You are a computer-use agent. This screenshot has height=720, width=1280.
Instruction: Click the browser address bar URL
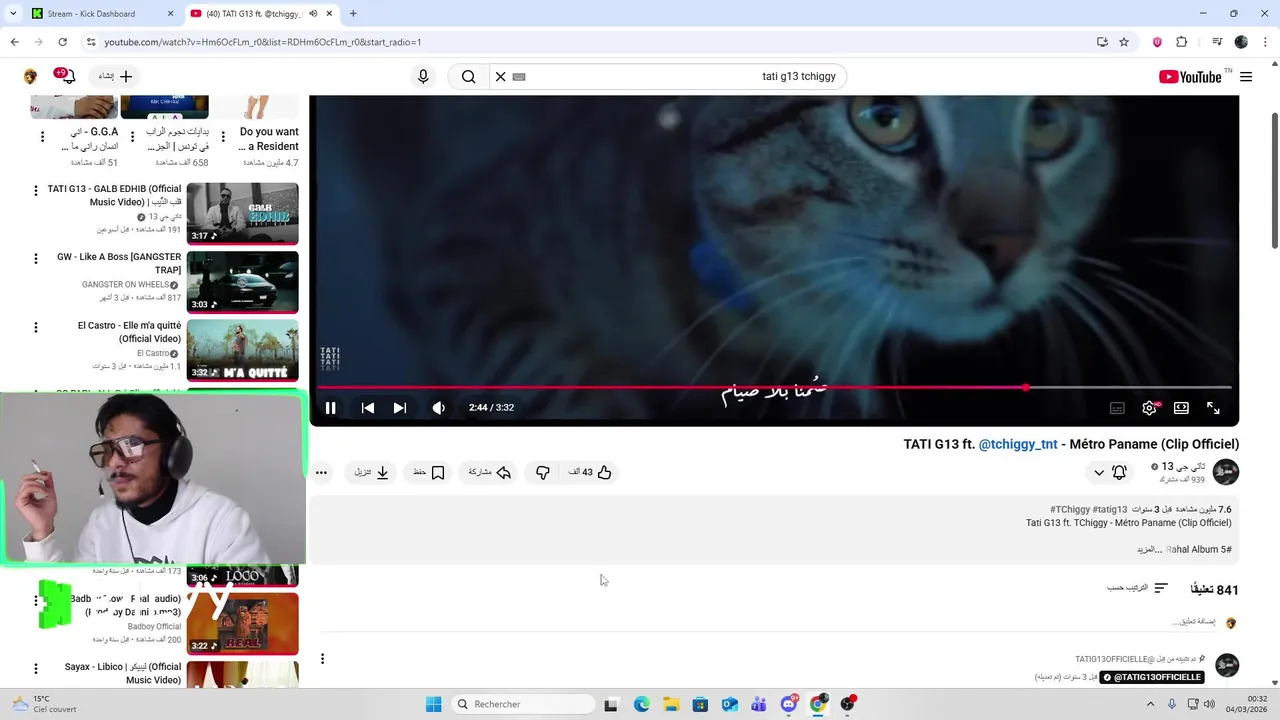(x=263, y=42)
